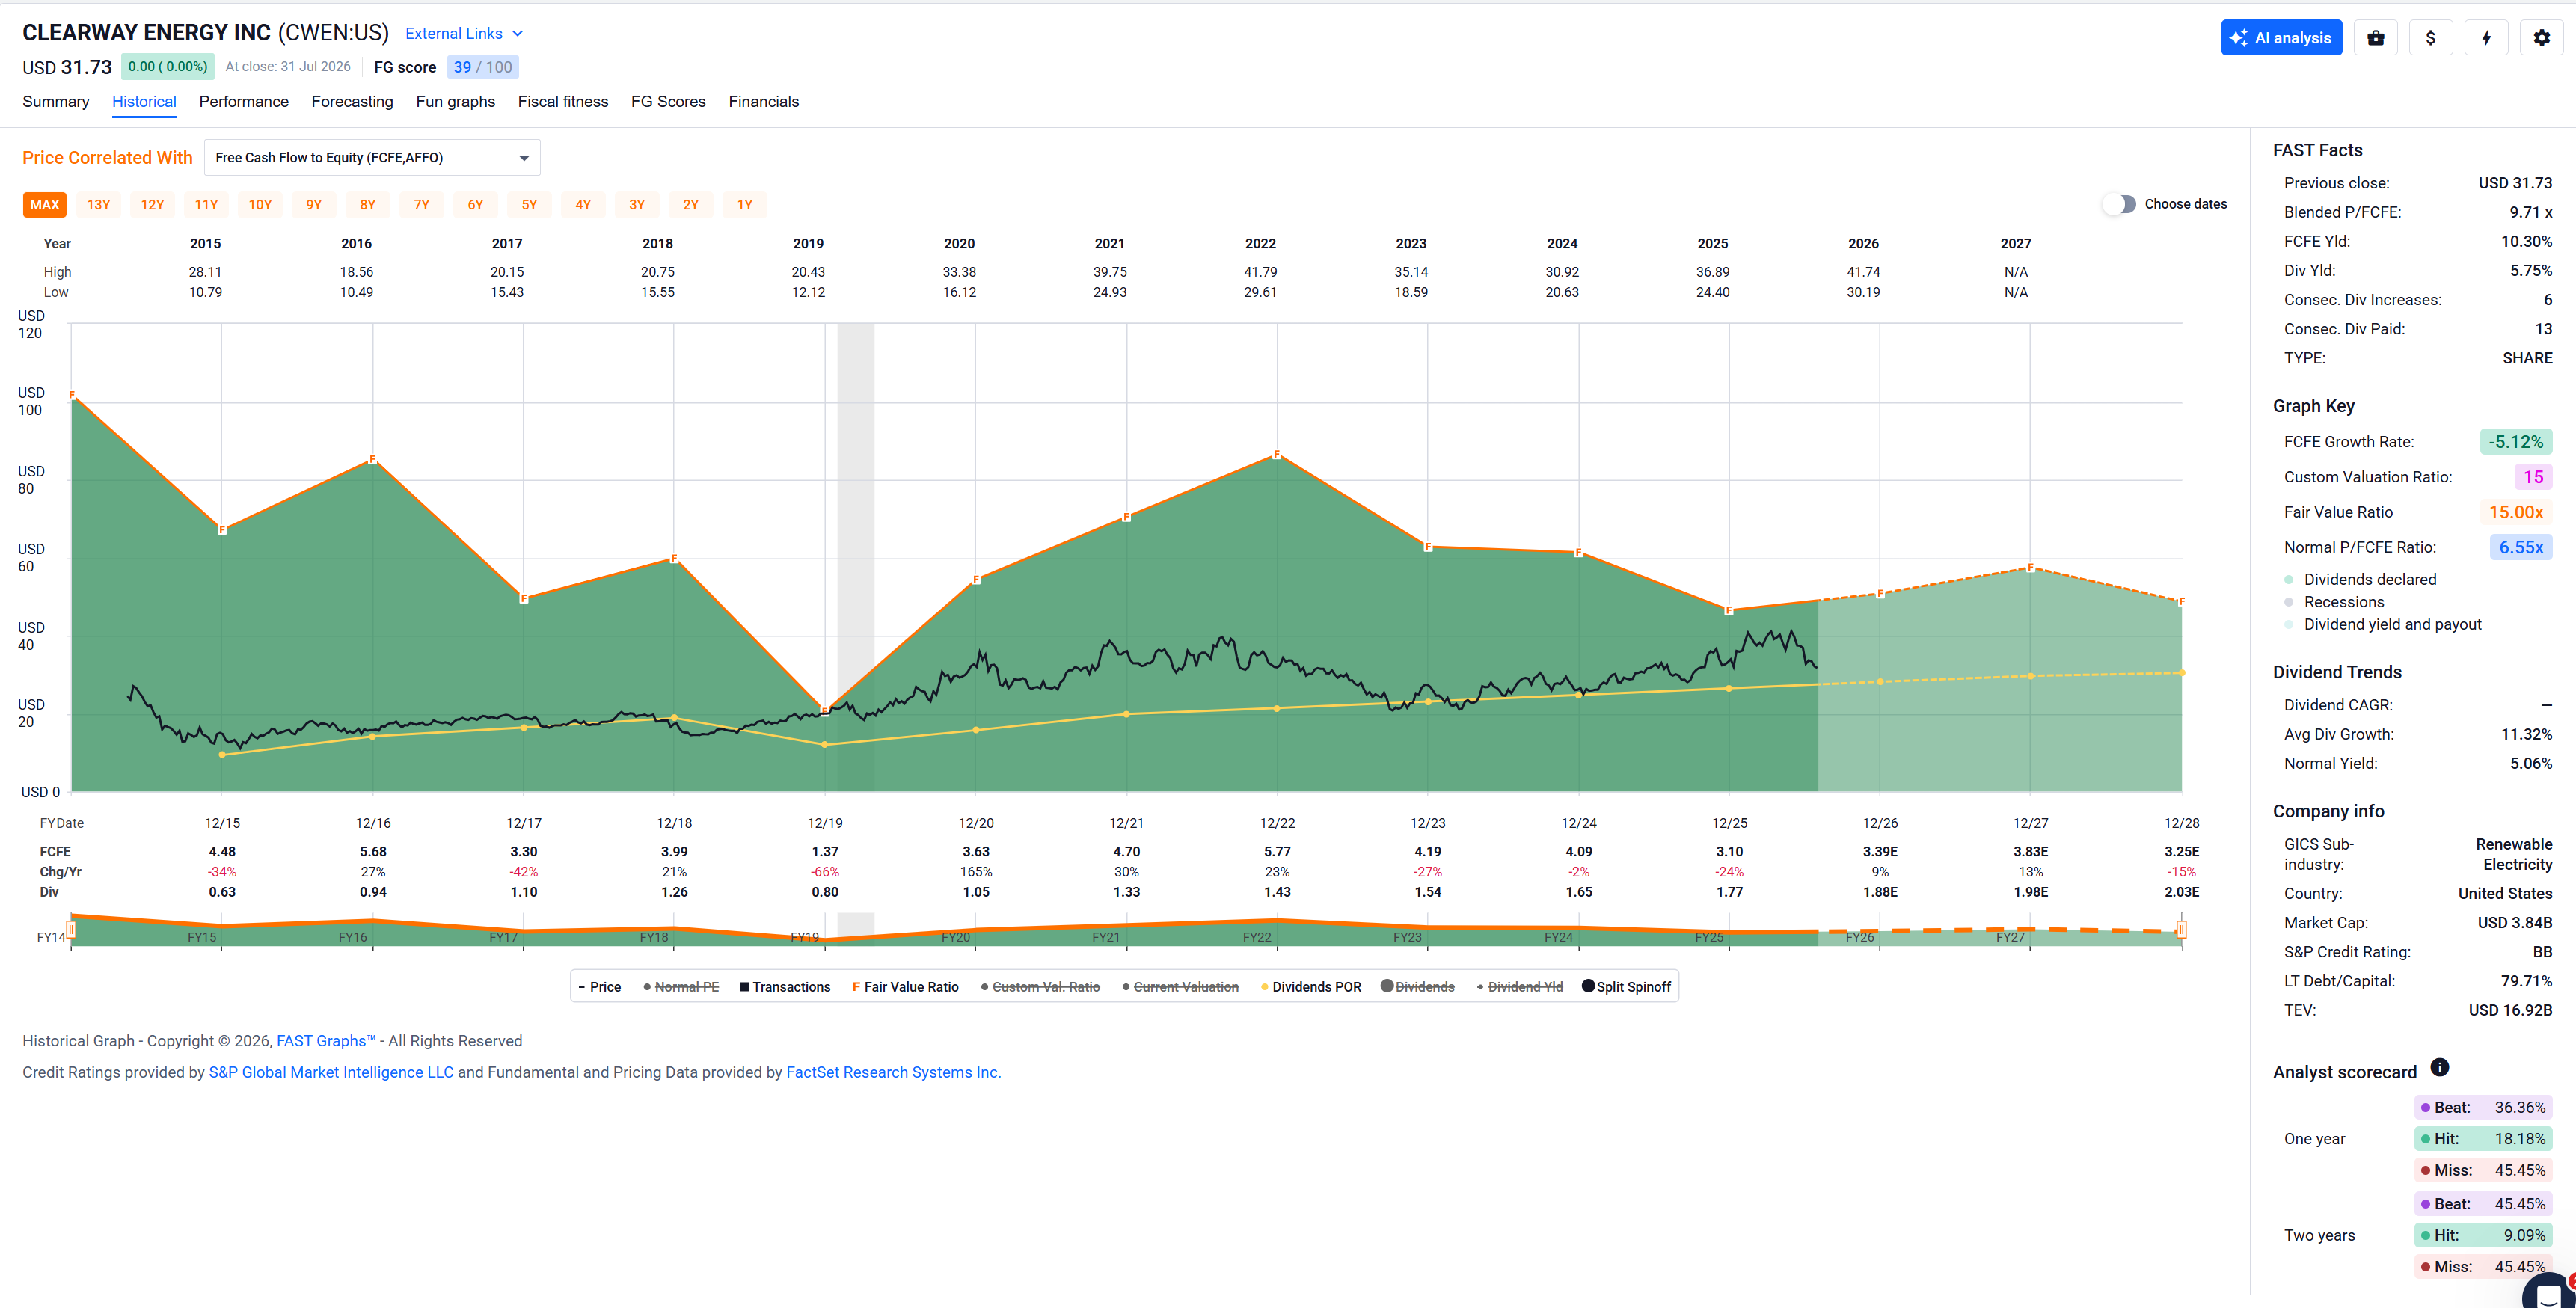Click the right handle of timeline range slider
The height and width of the screenshot is (1308, 2576).
[x=2181, y=930]
